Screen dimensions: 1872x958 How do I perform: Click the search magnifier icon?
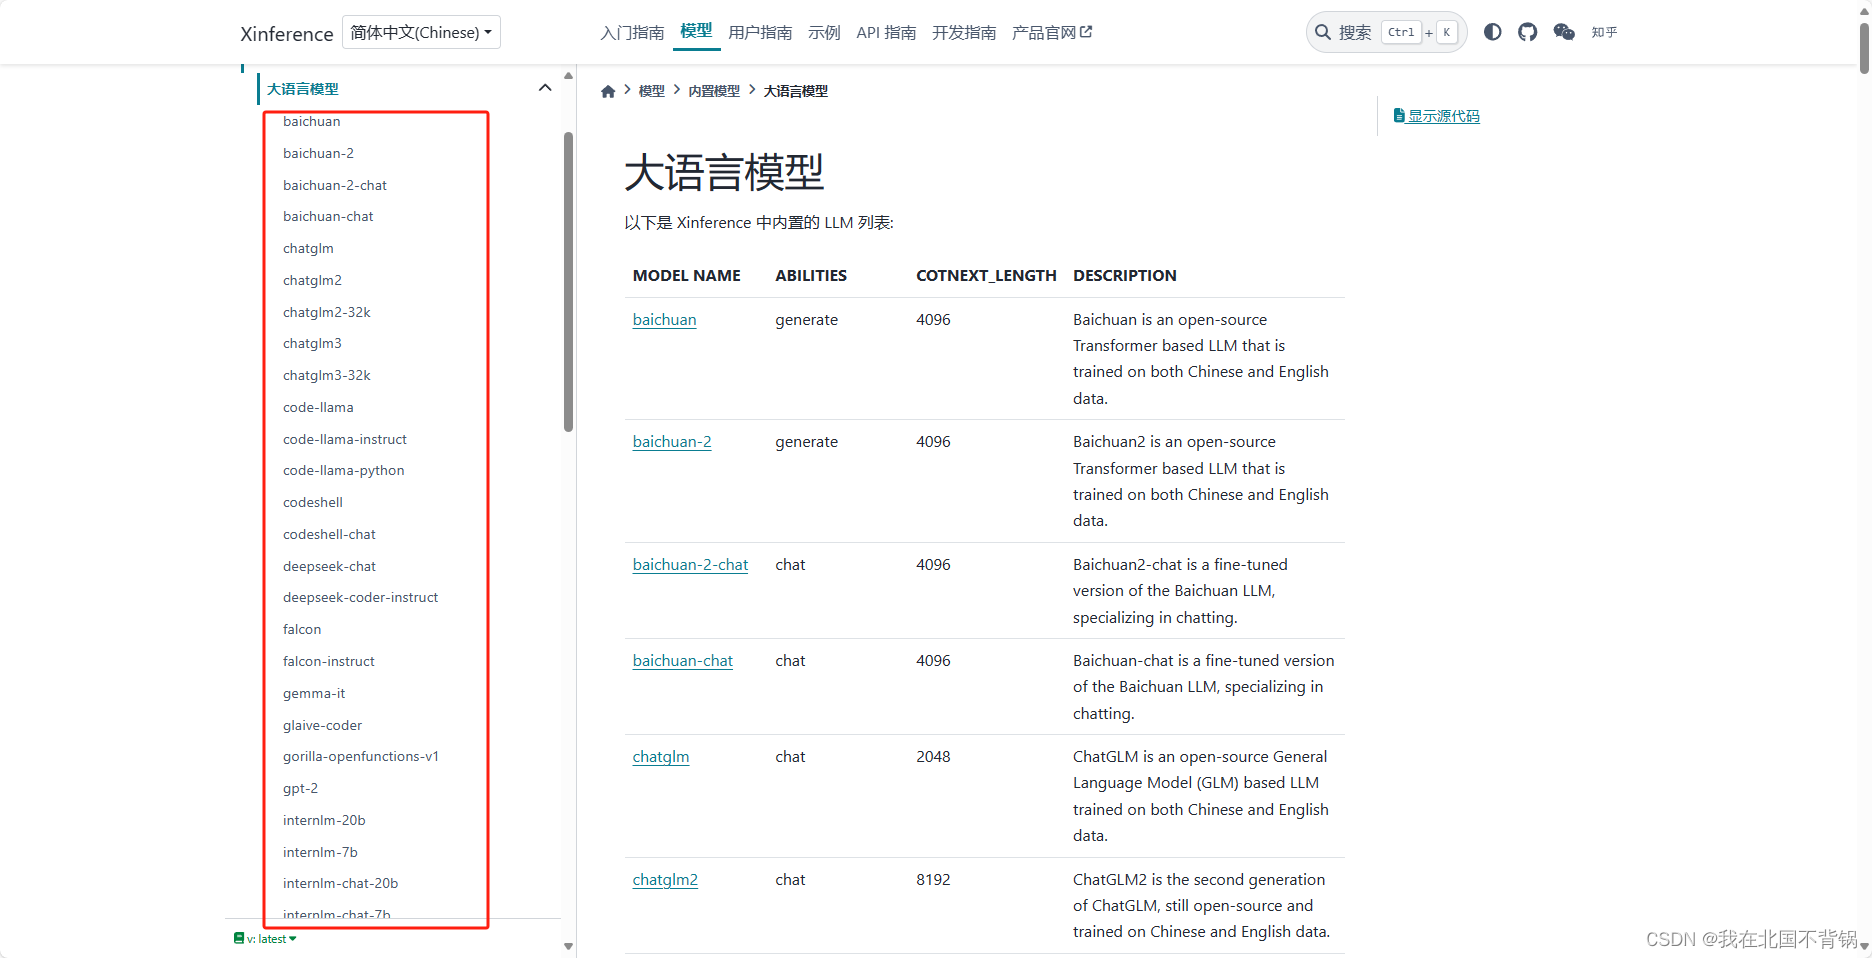(1323, 32)
